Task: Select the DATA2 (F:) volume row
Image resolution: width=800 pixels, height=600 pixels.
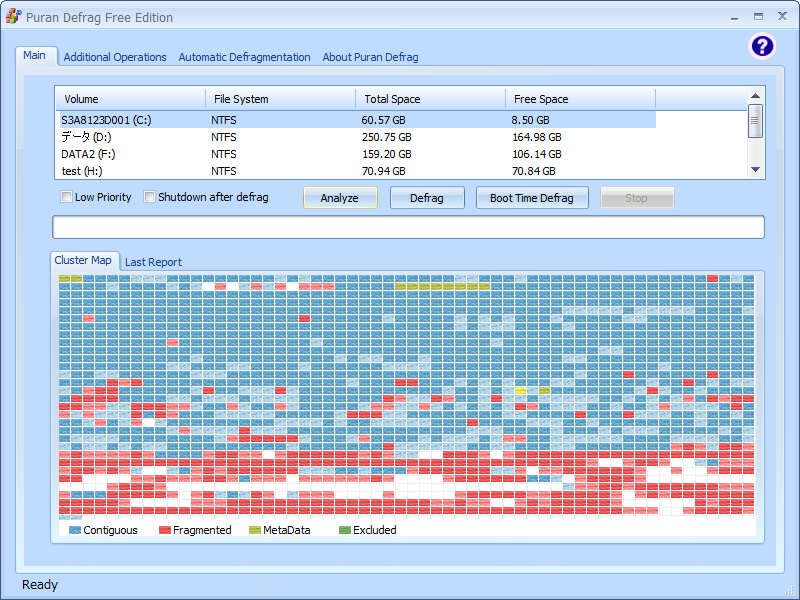Action: click(x=356, y=154)
